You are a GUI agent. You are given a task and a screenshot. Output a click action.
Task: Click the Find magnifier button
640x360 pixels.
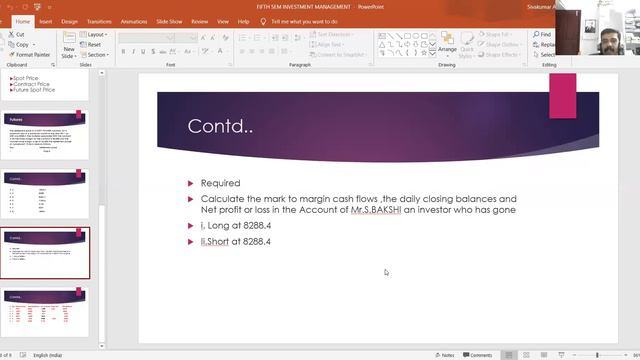tap(542, 34)
